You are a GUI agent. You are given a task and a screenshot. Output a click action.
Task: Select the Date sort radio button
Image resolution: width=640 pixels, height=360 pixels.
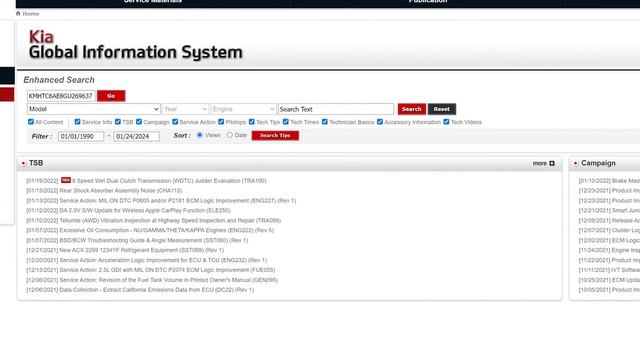[x=230, y=135]
